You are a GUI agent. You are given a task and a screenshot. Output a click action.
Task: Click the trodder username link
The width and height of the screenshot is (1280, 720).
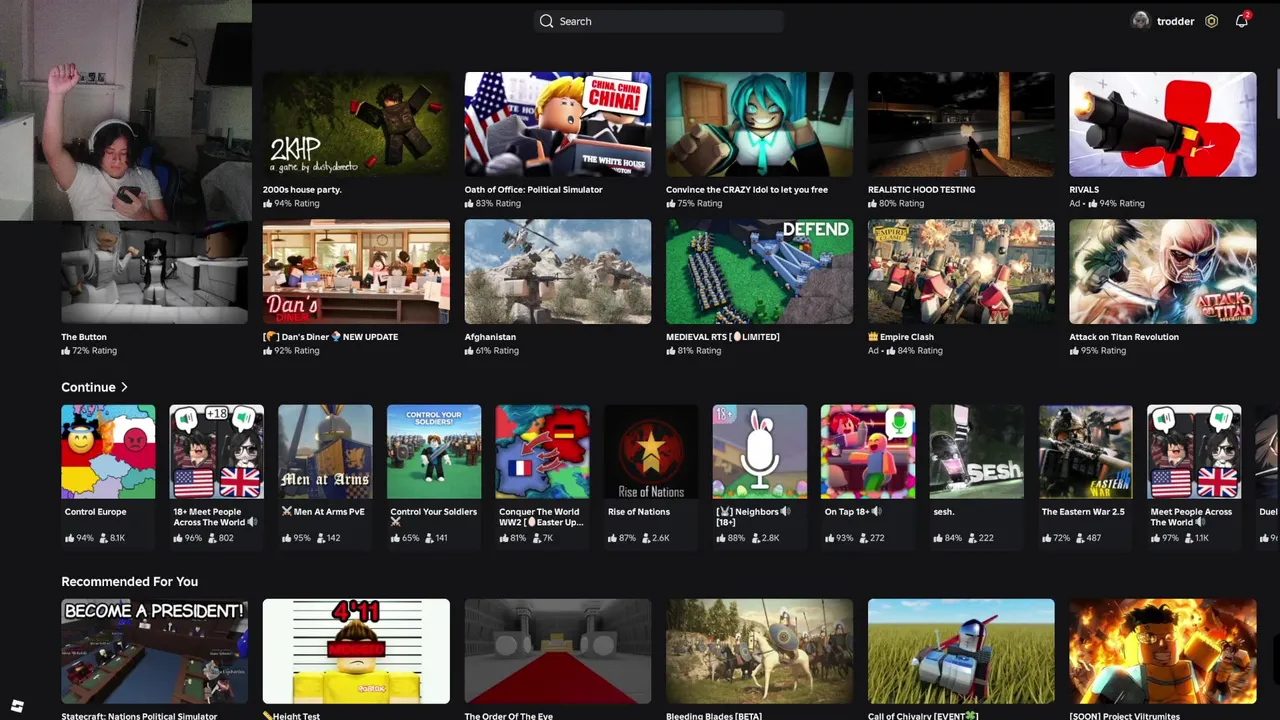coord(1175,21)
